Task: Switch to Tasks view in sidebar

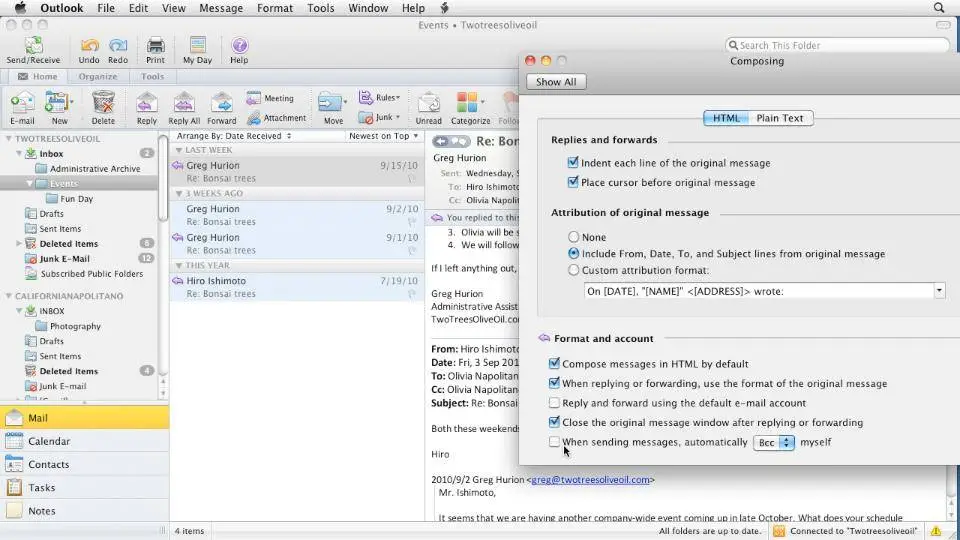Action: (84, 487)
